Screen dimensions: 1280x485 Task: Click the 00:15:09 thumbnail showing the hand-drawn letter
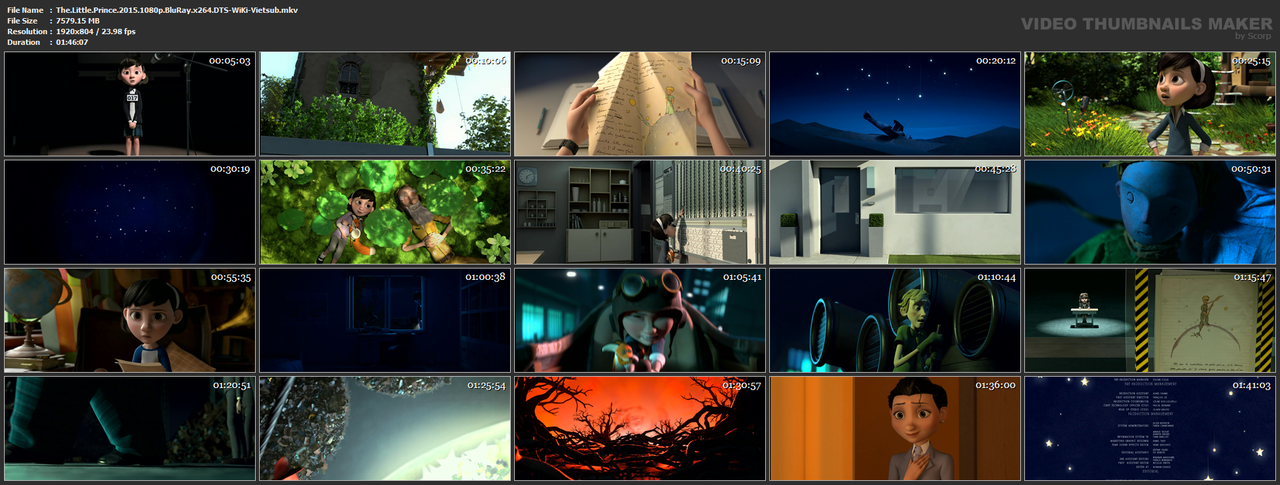pyautogui.click(x=640, y=104)
